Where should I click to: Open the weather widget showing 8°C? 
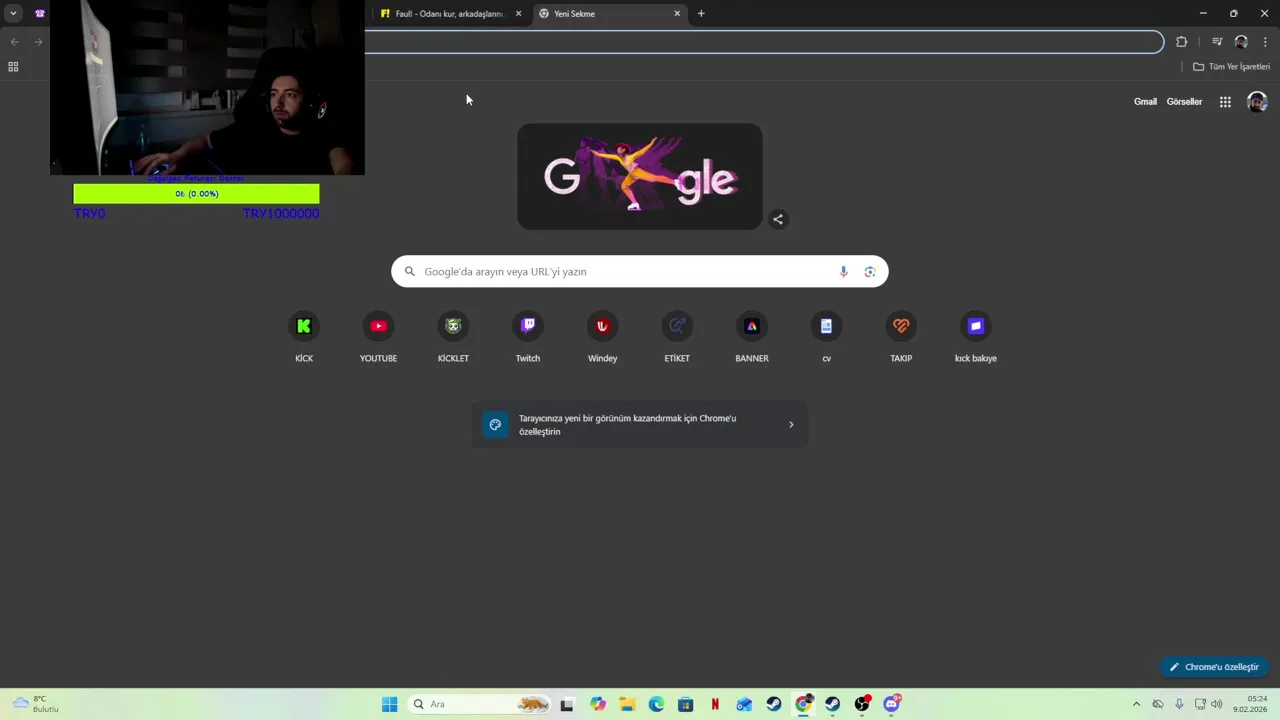(36, 704)
